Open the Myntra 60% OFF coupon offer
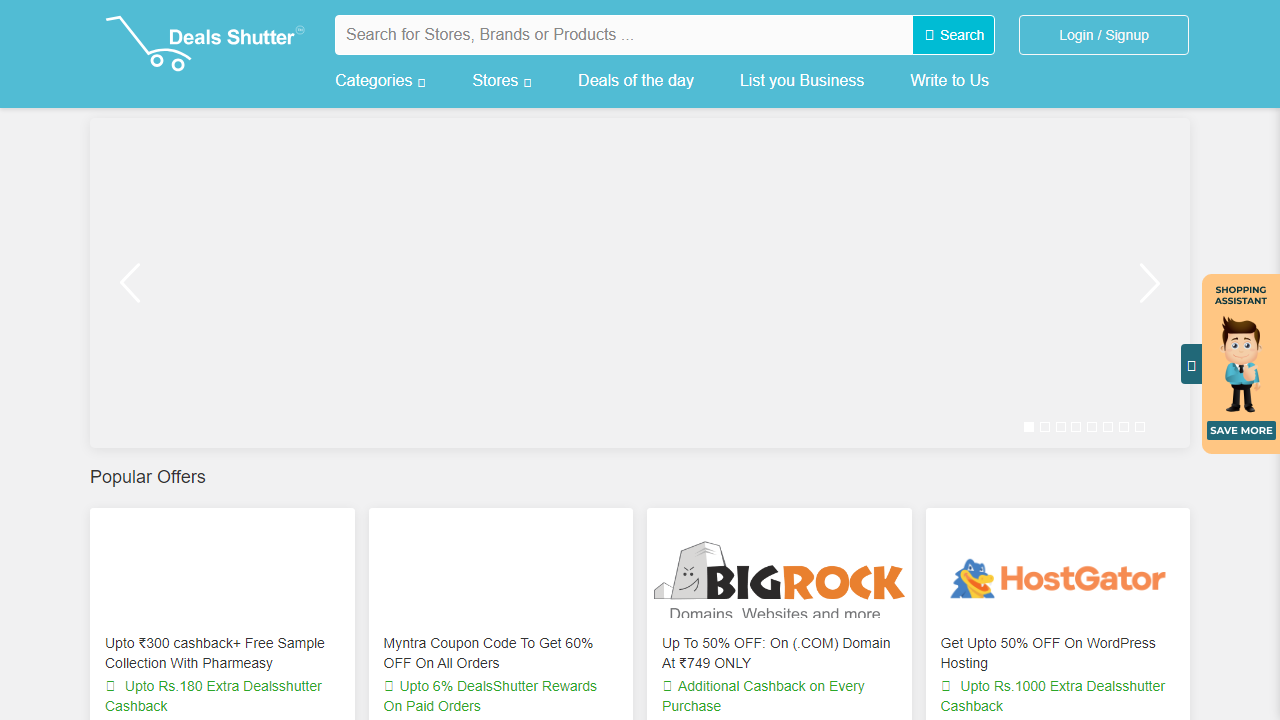The height and width of the screenshot is (720, 1280). click(x=488, y=653)
